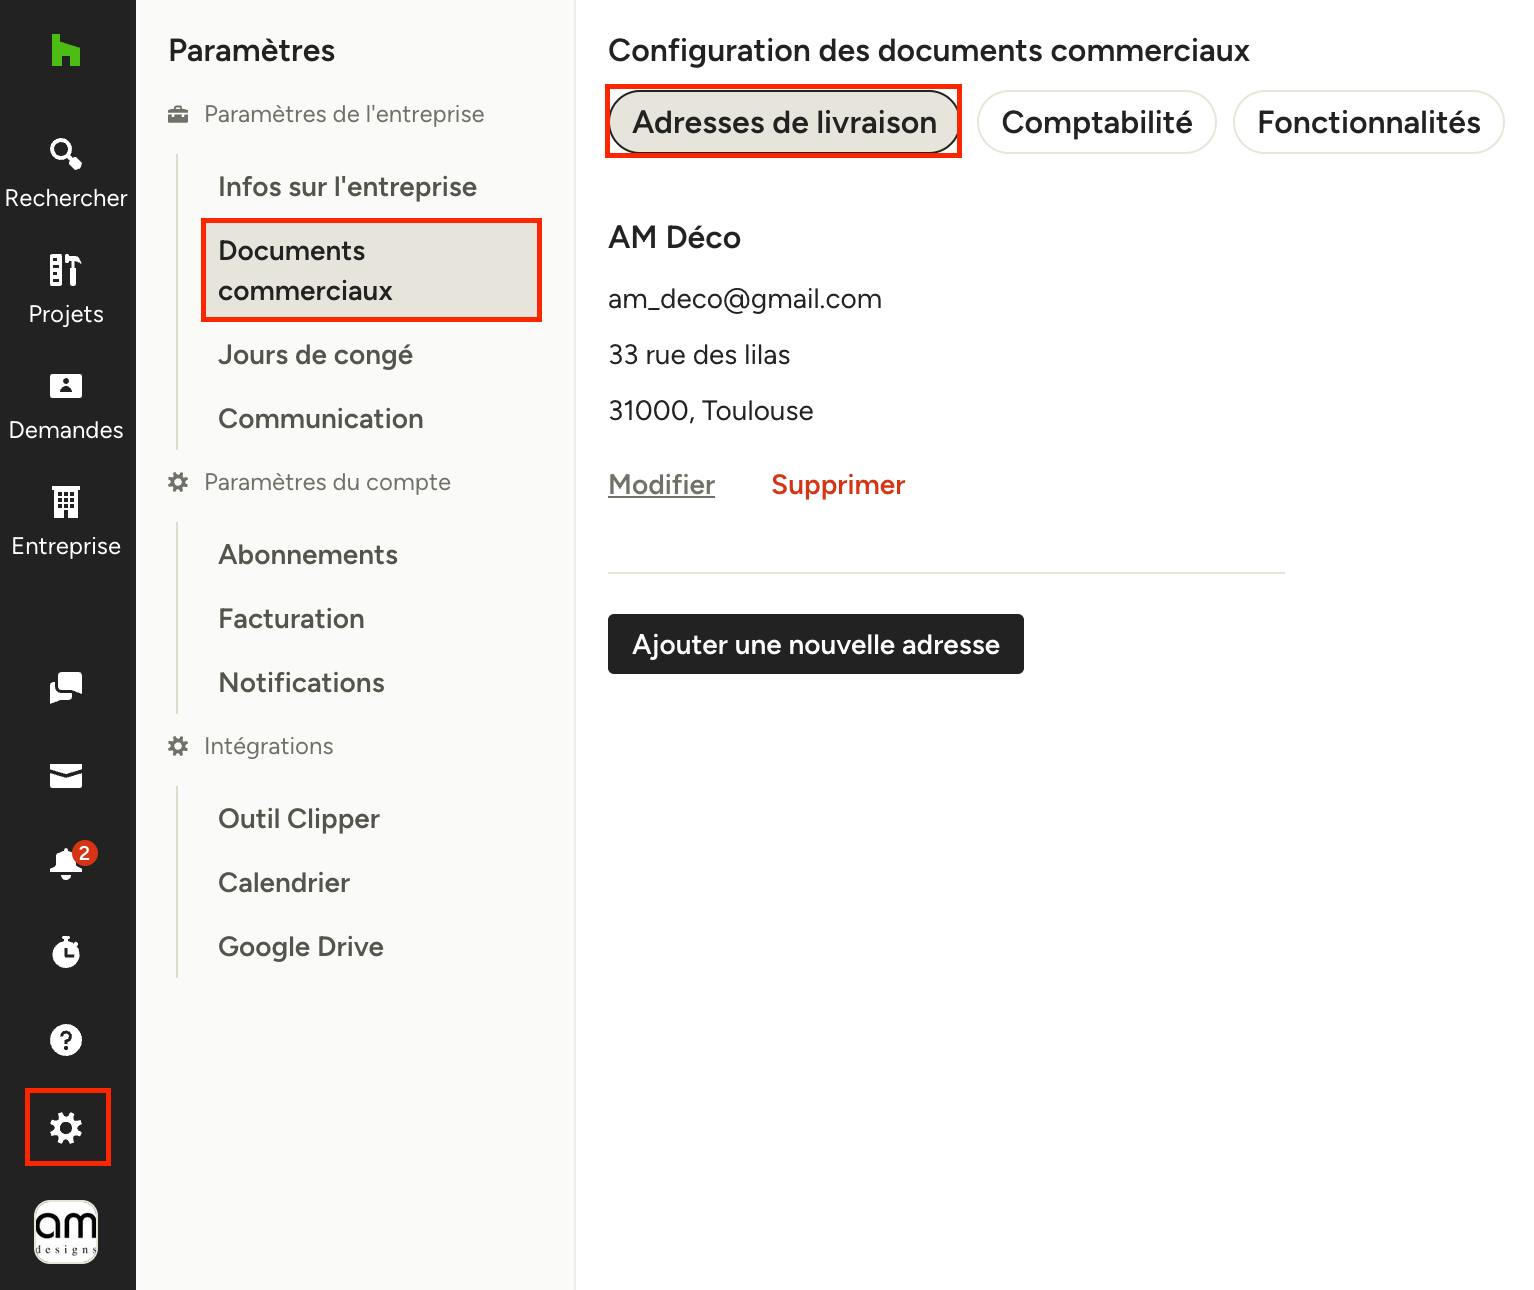Screen dimensions: 1534x1290
Task: Click the settings gear icon
Action: [66, 1128]
